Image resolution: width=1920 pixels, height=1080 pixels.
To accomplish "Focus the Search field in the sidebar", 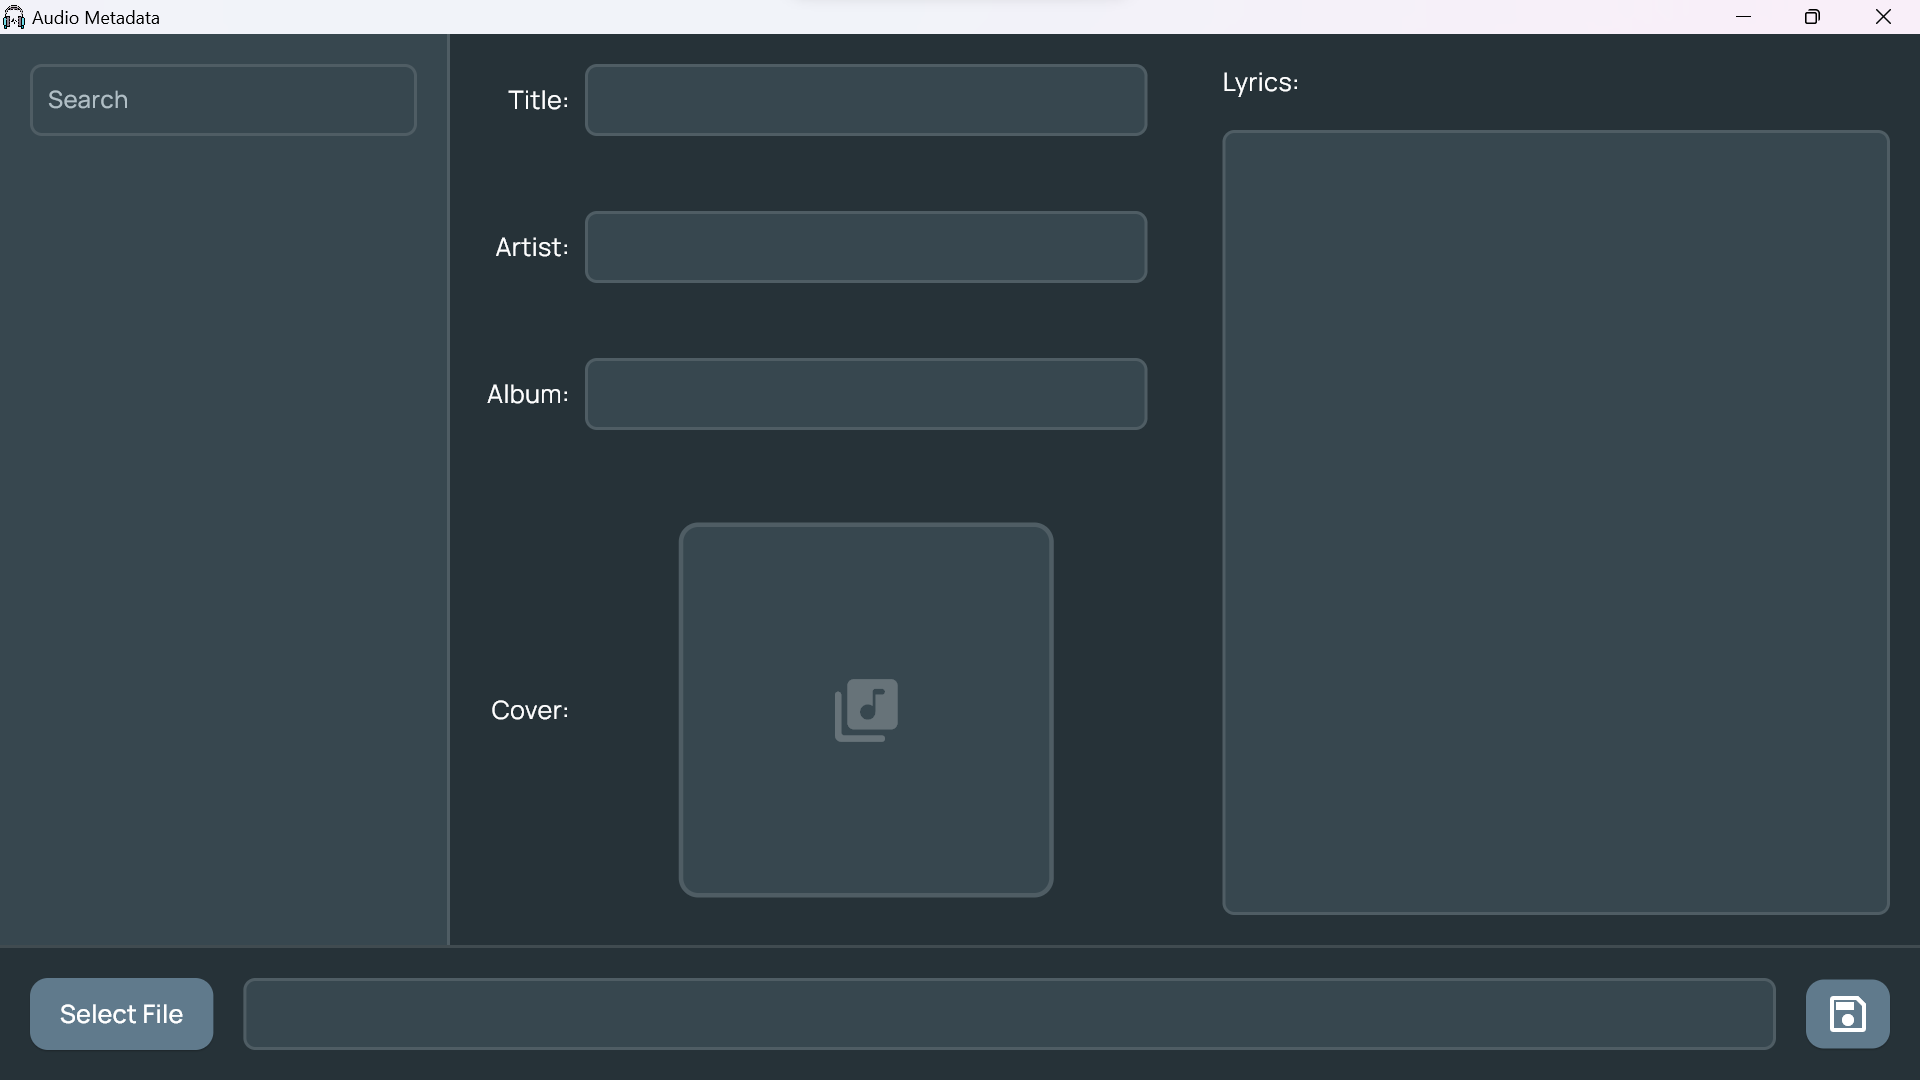I will pos(223,100).
